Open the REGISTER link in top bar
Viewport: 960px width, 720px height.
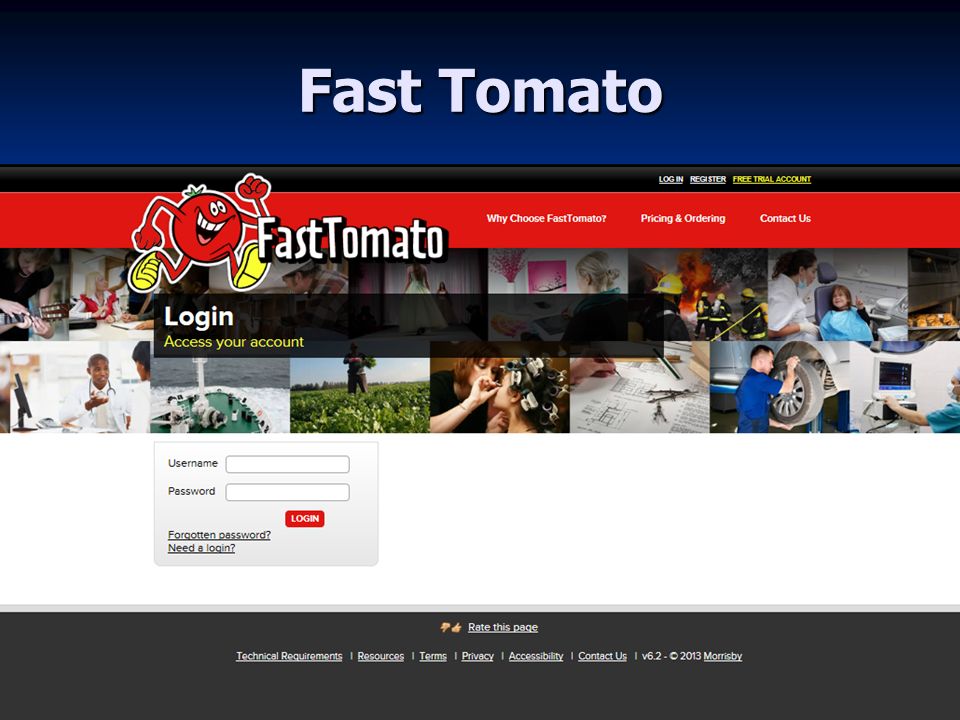pos(708,179)
